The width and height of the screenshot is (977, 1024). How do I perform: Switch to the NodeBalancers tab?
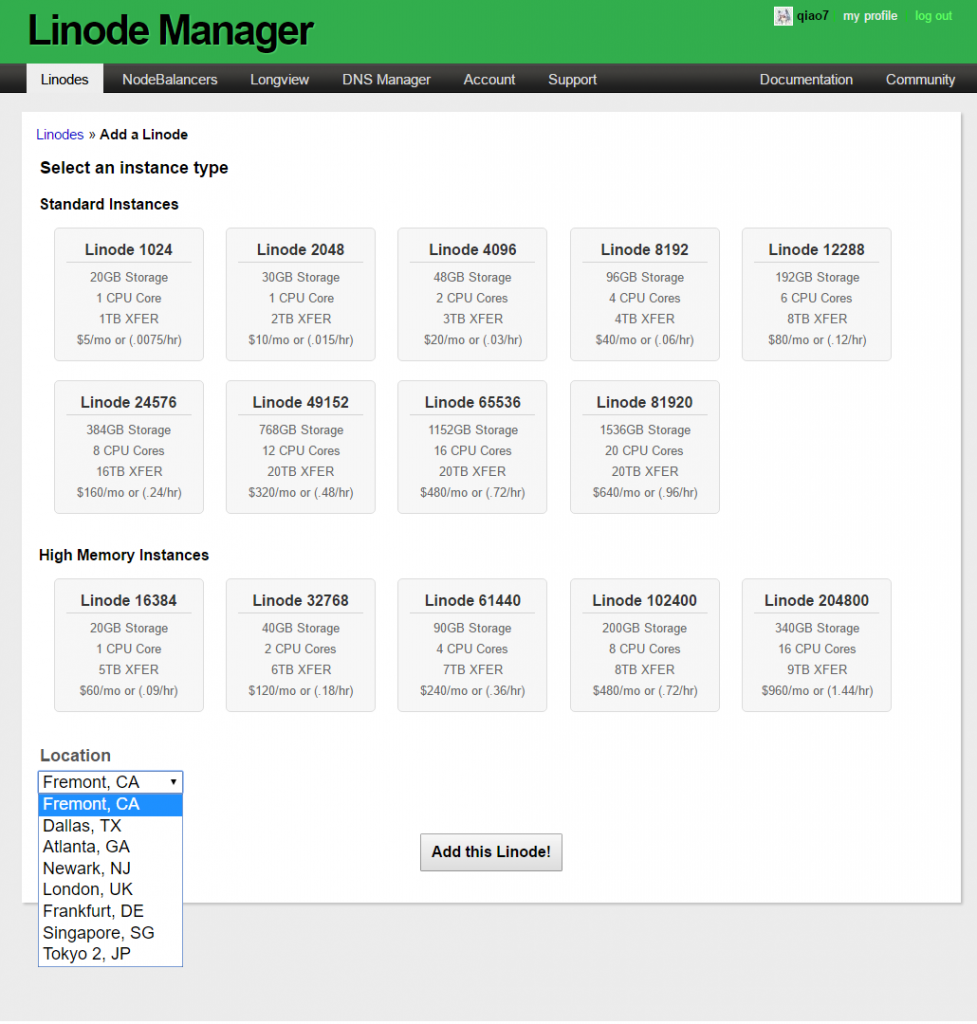tap(170, 80)
